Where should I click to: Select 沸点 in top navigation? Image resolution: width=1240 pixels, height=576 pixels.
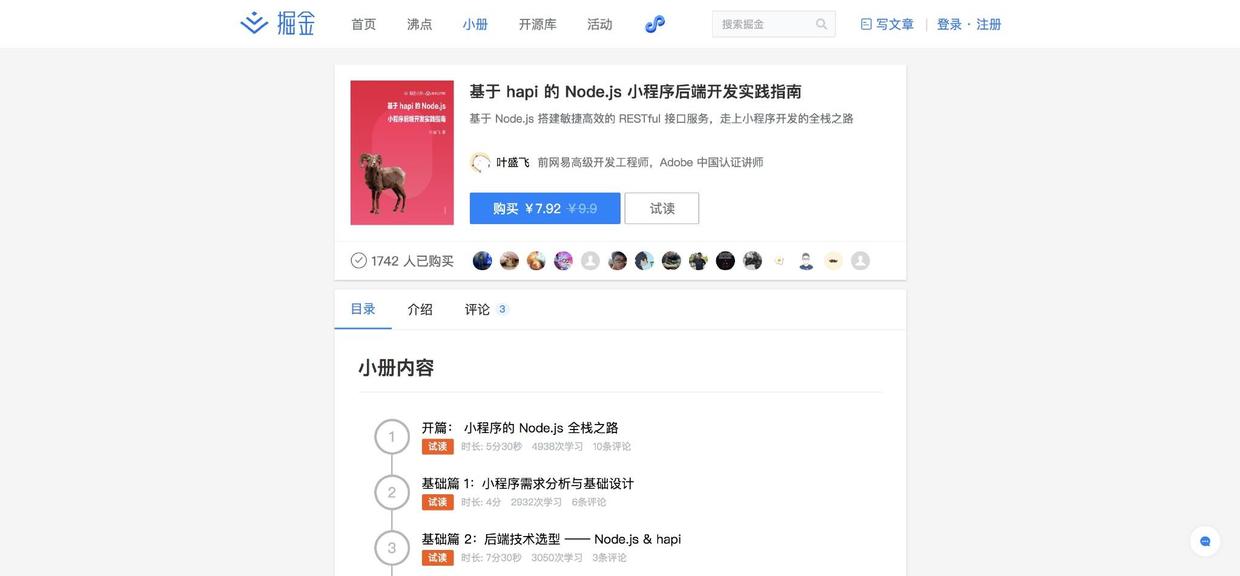point(420,24)
